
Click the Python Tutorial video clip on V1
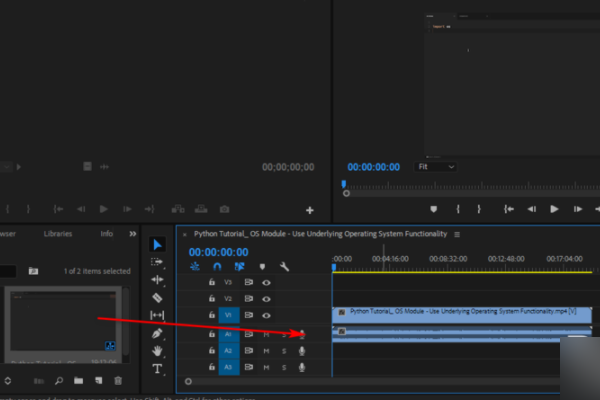click(462, 315)
